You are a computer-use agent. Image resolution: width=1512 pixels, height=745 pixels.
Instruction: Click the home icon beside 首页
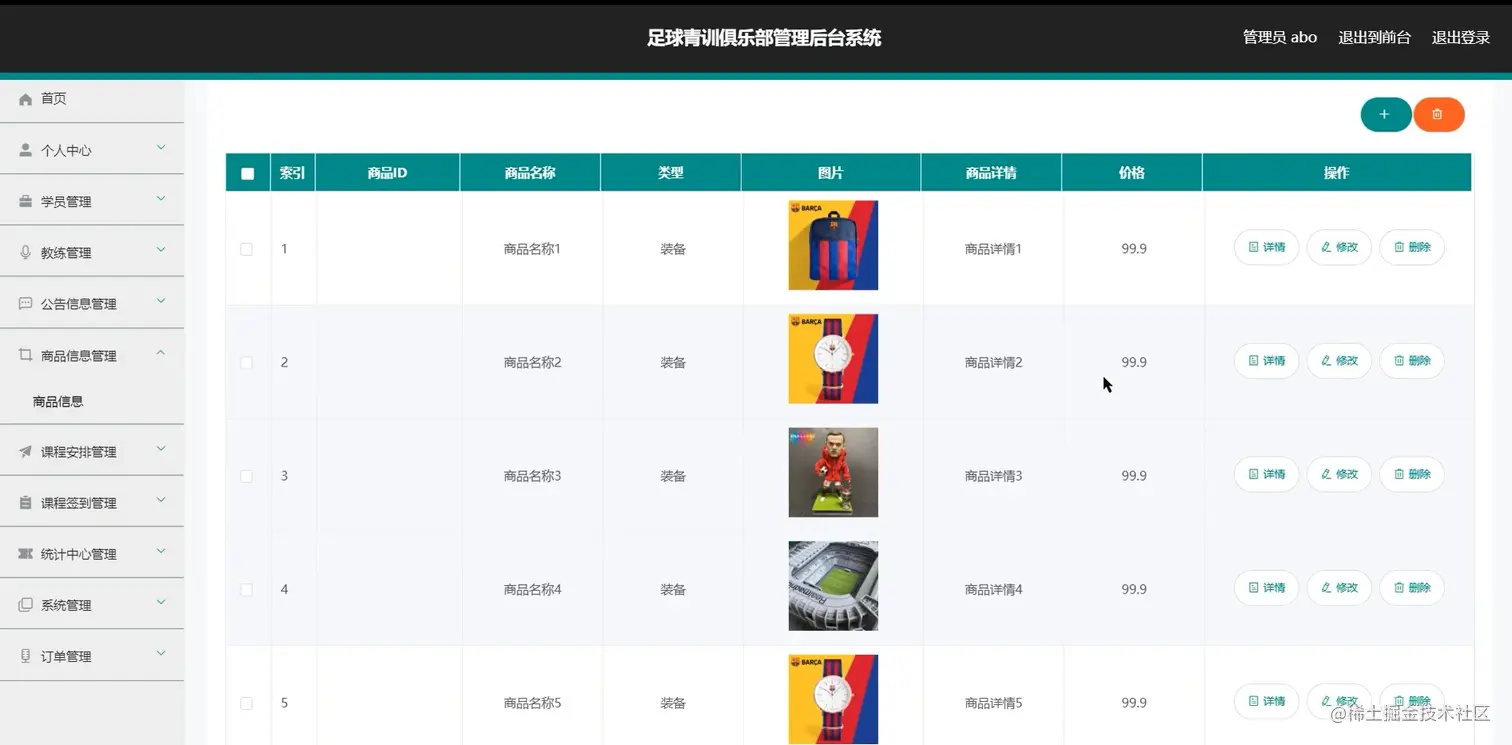[26, 99]
